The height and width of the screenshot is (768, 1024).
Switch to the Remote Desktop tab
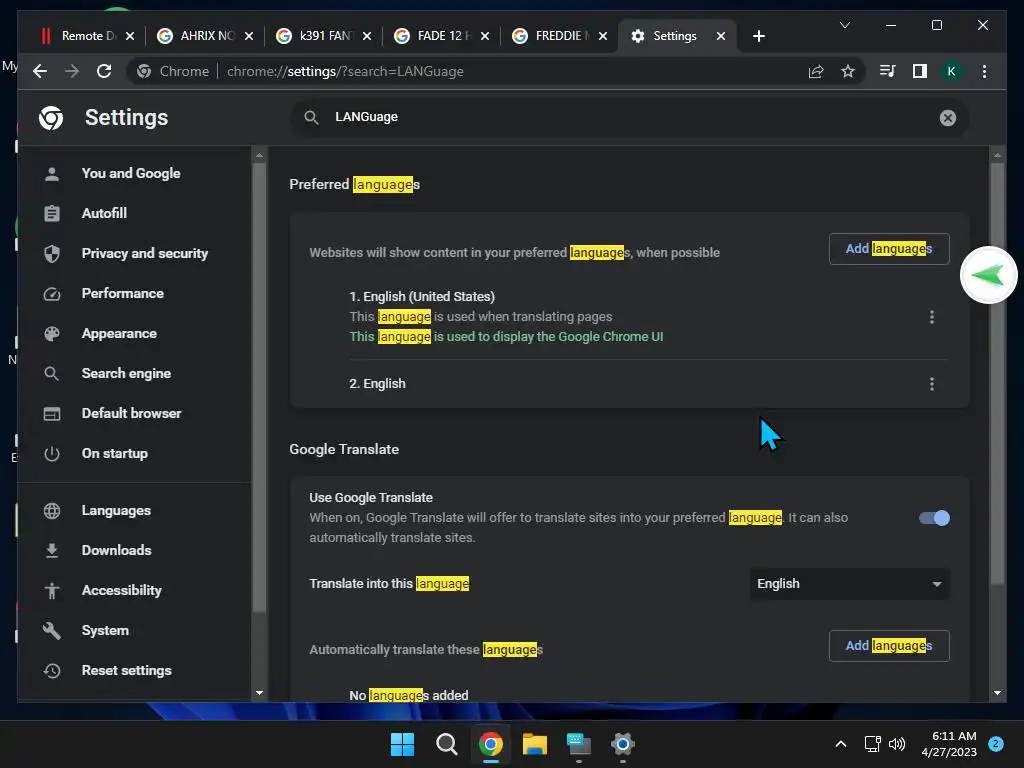click(86, 36)
